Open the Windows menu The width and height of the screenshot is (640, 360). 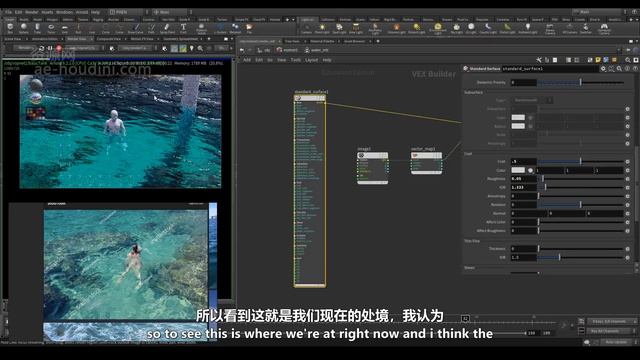(64, 12)
